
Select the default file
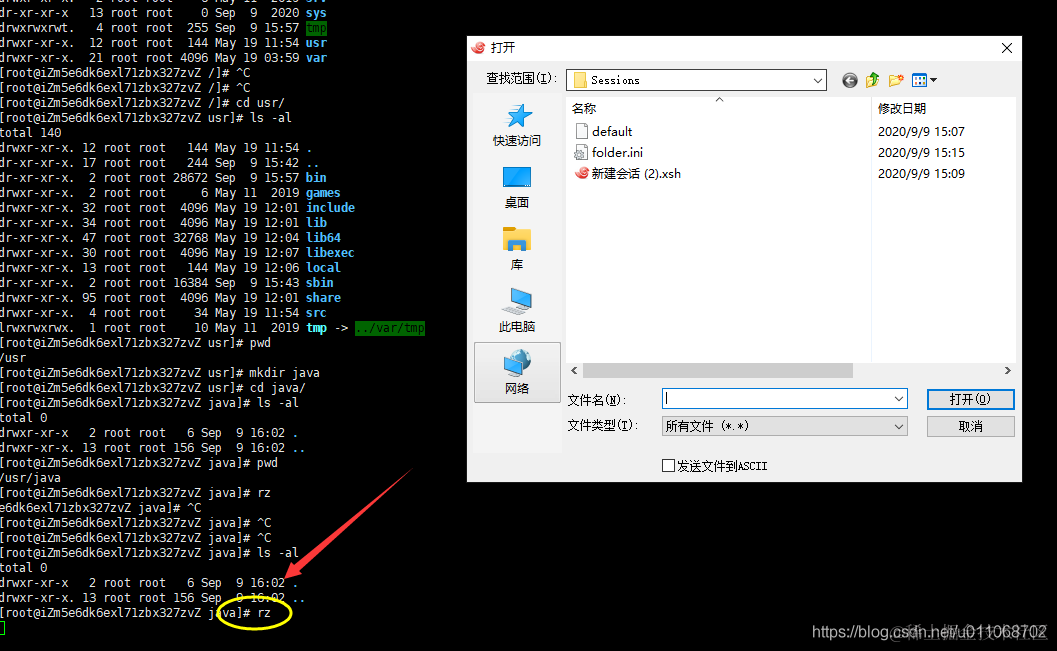(x=604, y=131)
